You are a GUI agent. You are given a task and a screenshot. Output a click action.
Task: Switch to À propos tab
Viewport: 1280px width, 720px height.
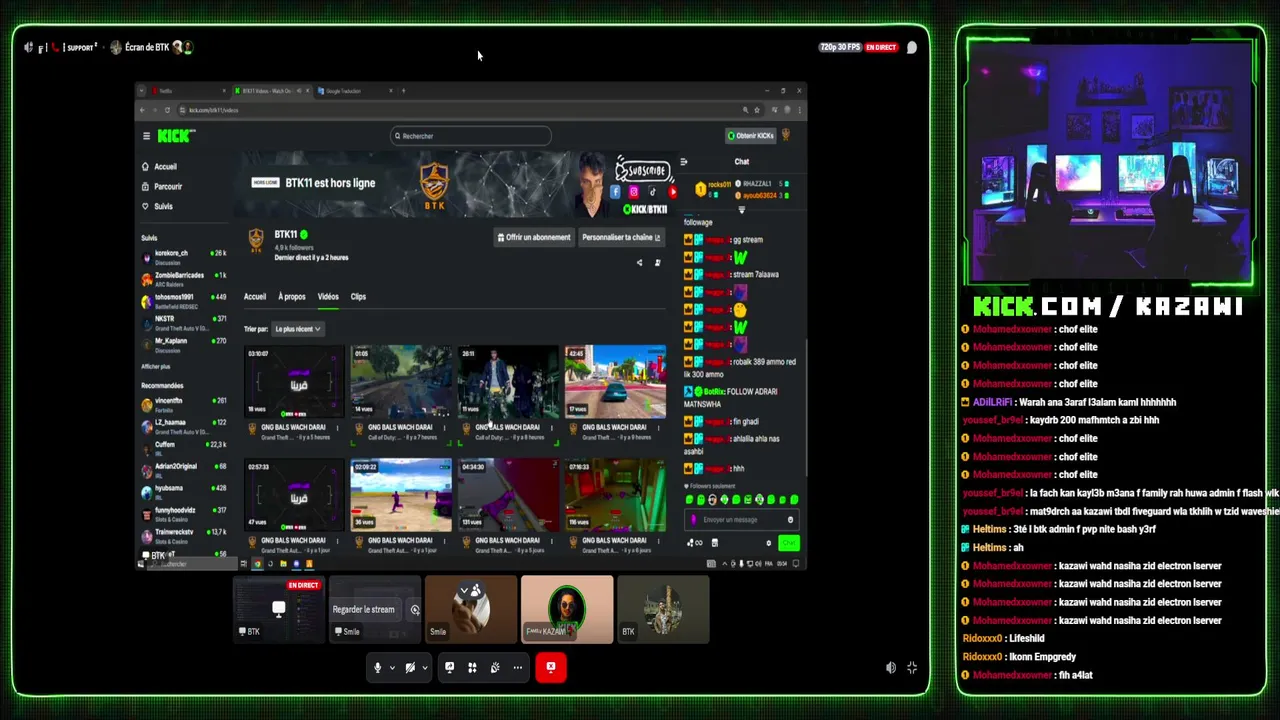tap(292, 297)
